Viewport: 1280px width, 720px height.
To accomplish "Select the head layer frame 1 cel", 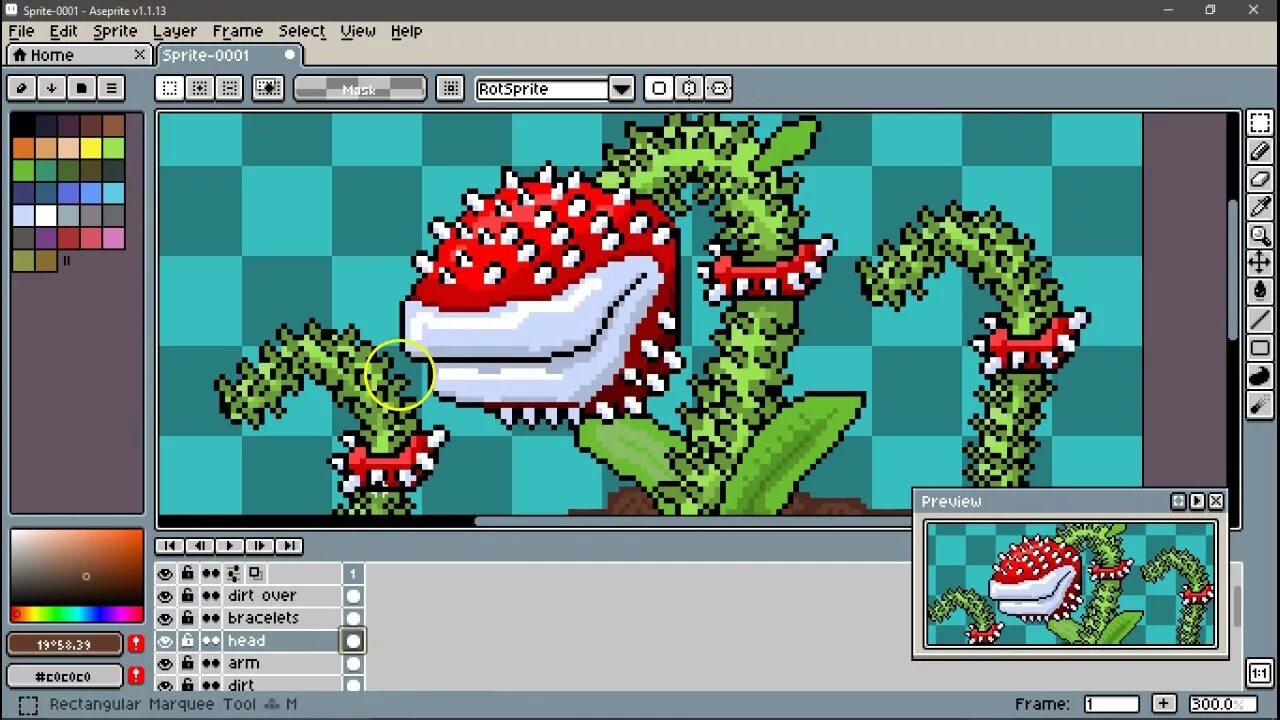I will (353, 641).
